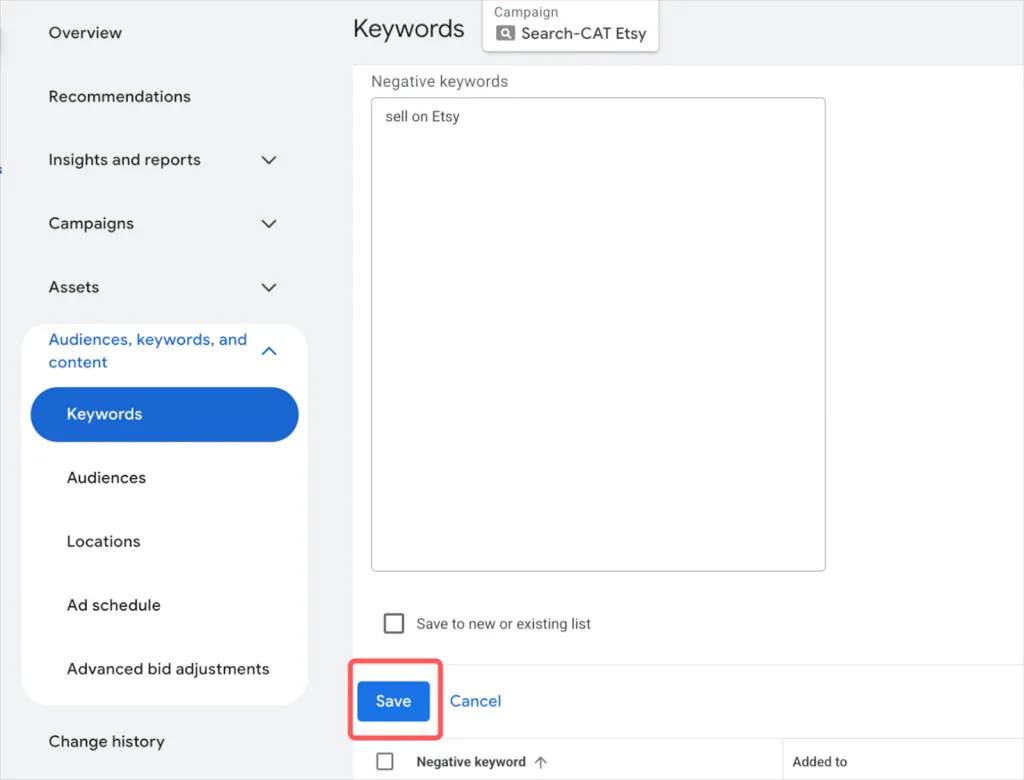Open the Overview page

click(85, 32)
